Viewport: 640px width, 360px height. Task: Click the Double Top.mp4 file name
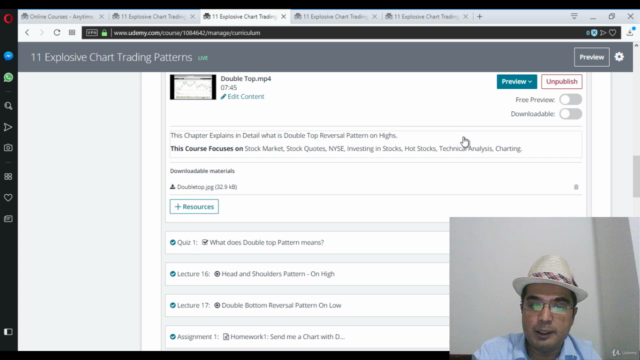pyautogui.click(x=246, y=78)
